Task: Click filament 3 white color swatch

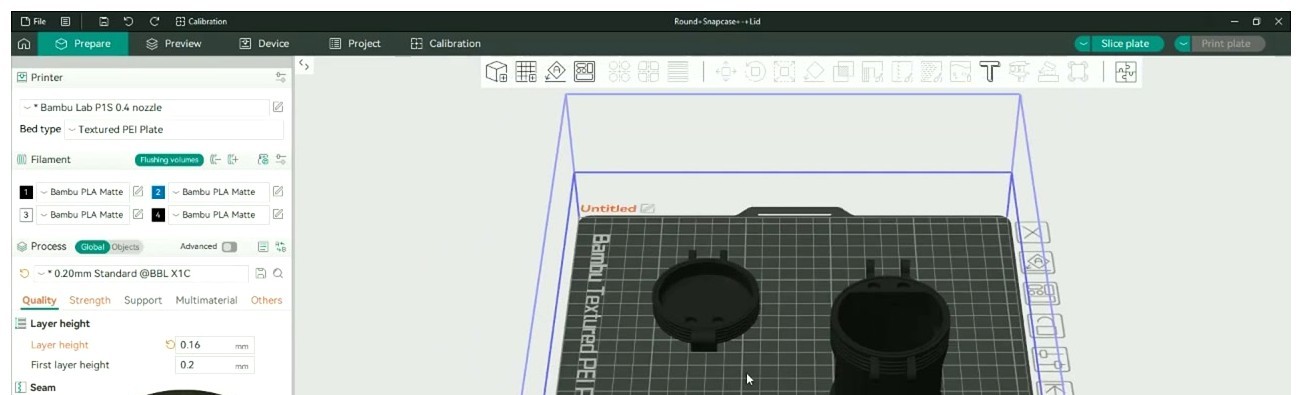Action: point(26,214)
